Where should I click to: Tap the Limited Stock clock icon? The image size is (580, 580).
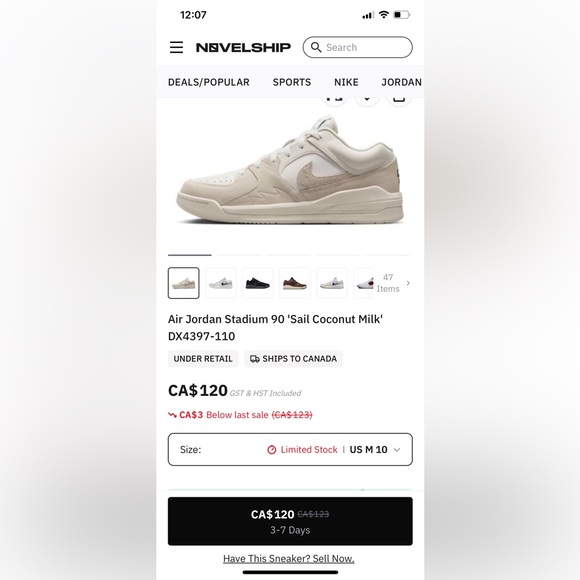tap(272, 450)
